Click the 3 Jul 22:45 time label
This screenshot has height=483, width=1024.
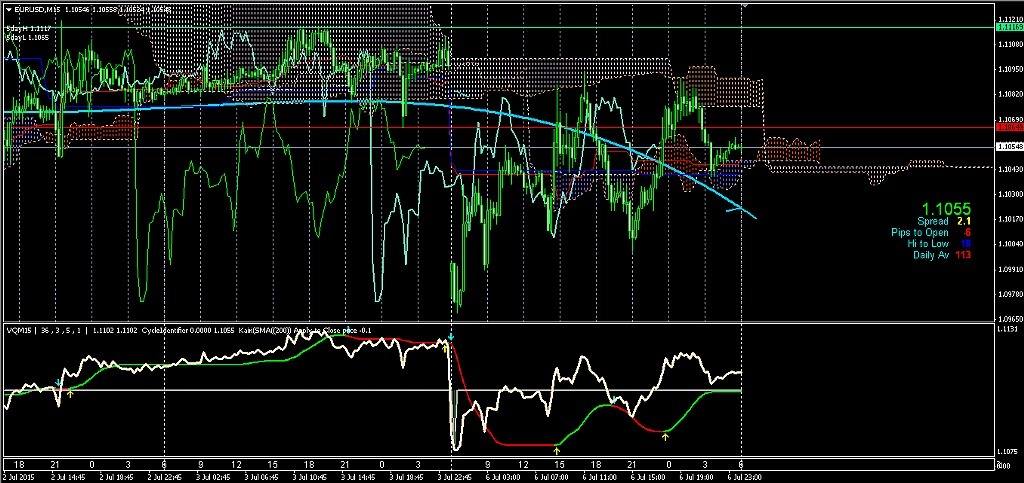click(x=454, y=477)
